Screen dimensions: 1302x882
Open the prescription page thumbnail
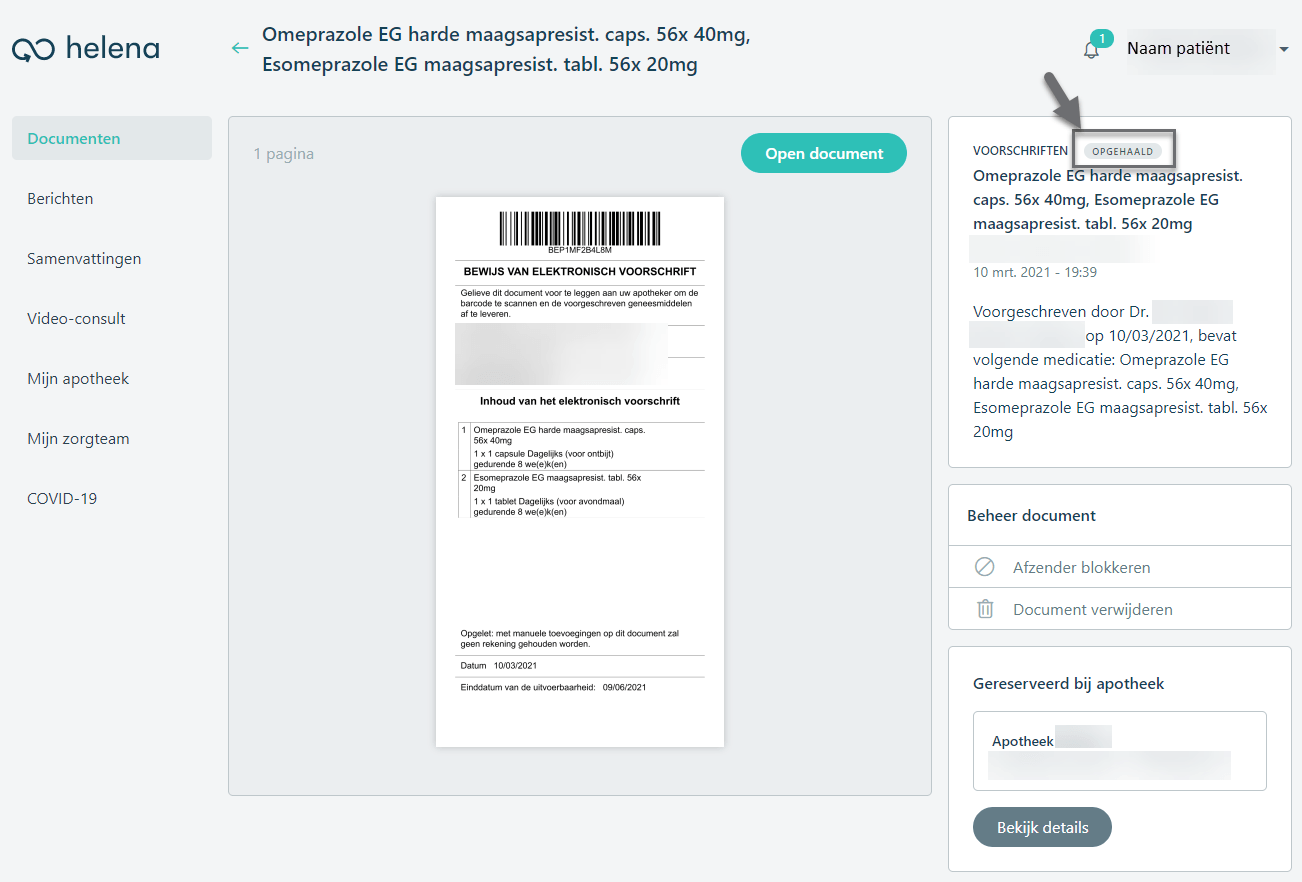tap(580, 472)
